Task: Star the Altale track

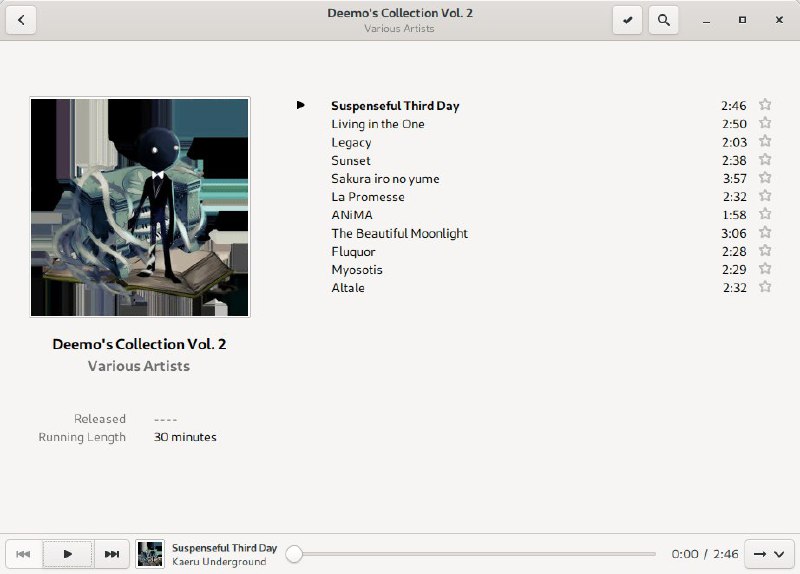Action: [x=765, y=287]
